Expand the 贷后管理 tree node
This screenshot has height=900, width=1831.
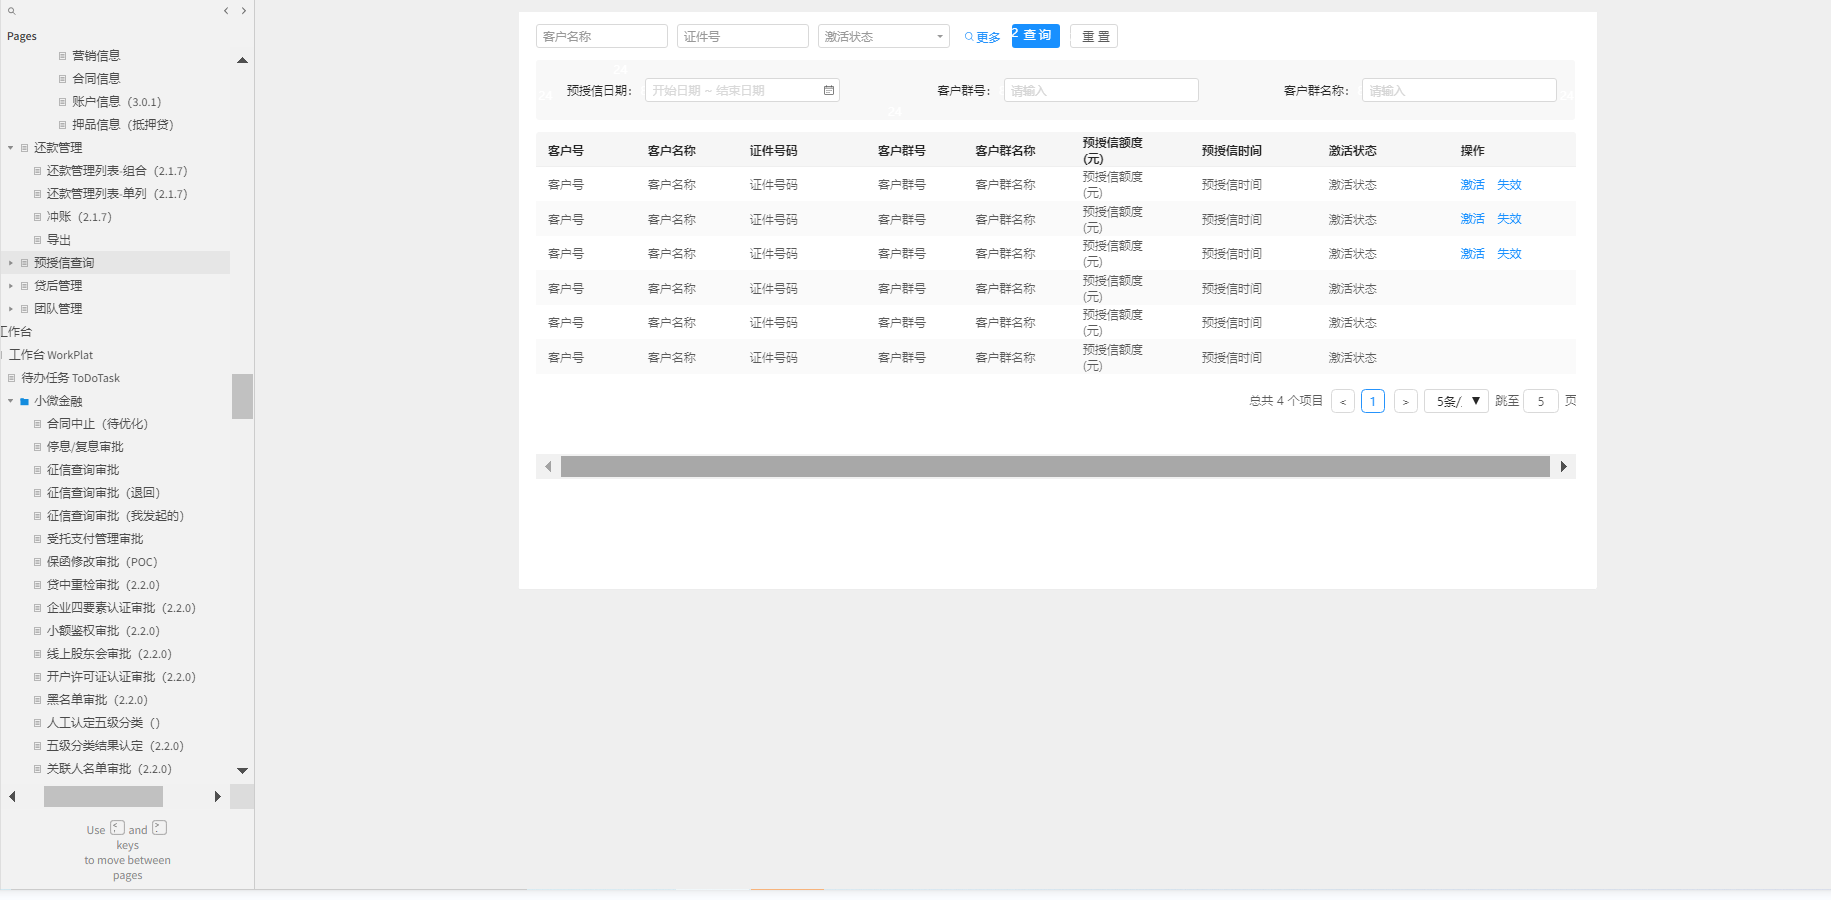[11, 286]
